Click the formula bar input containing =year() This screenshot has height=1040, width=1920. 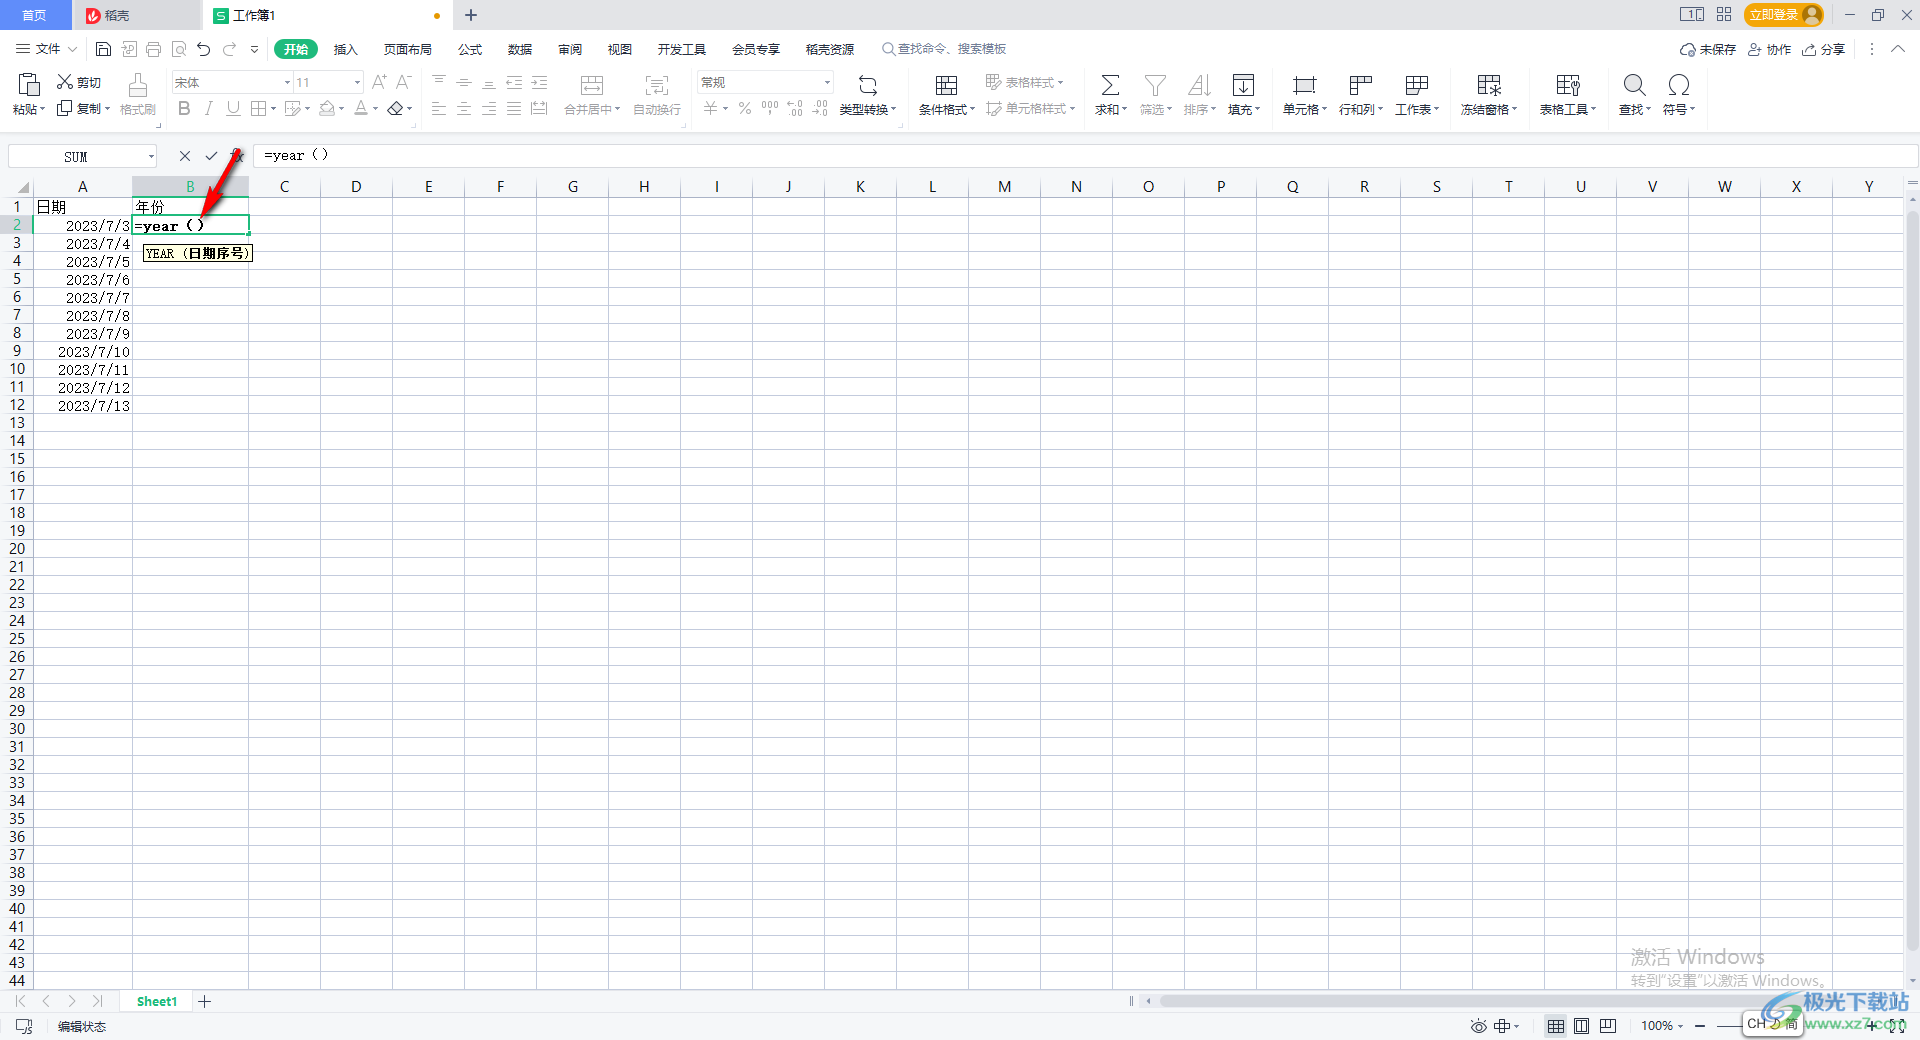(x=1085, y=156)
